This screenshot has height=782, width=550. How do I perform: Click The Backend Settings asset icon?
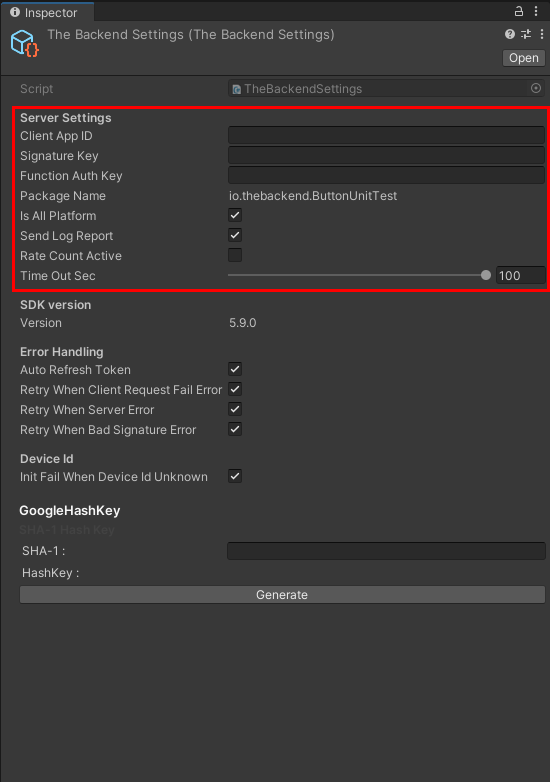[x=24, y=43]
